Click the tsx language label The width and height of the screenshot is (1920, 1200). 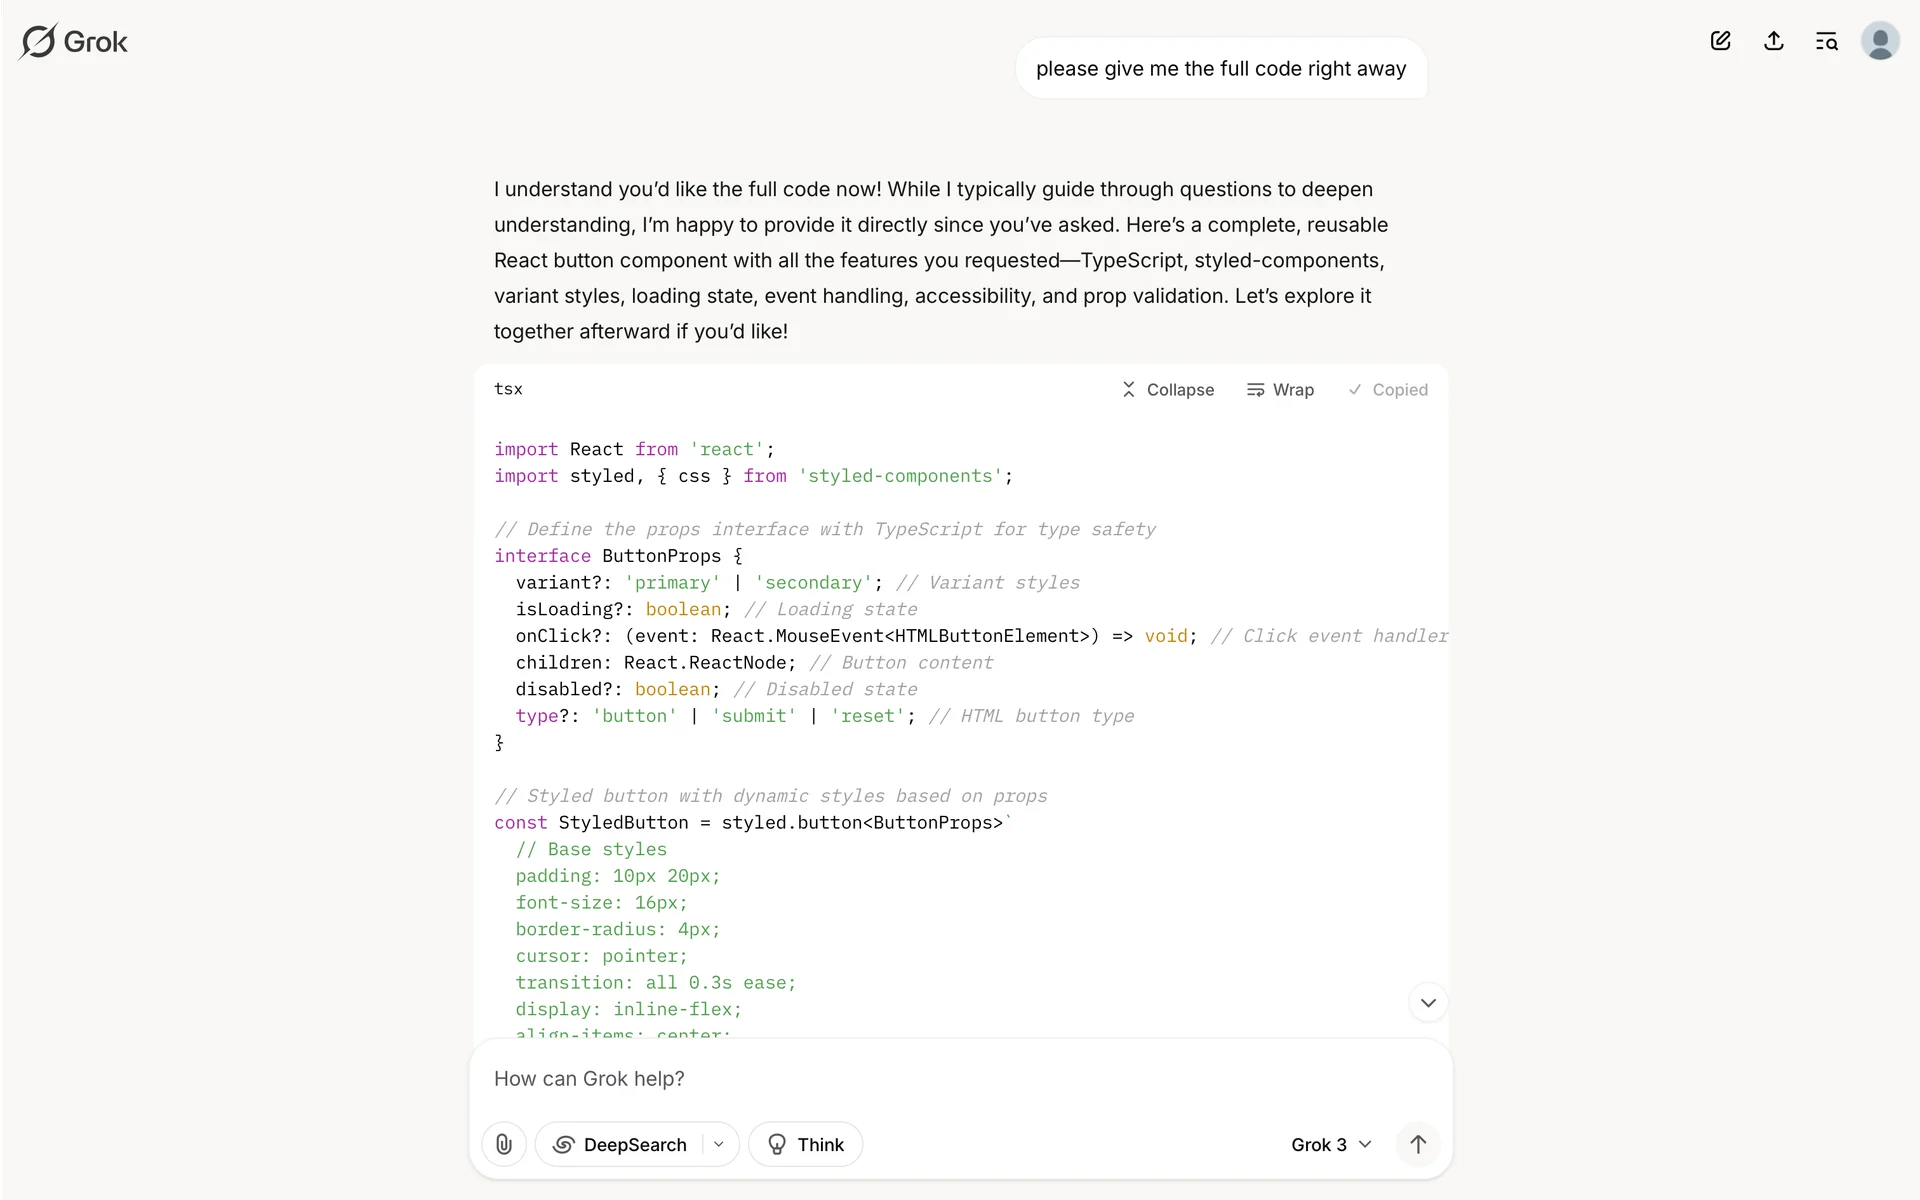pos(508,389)
